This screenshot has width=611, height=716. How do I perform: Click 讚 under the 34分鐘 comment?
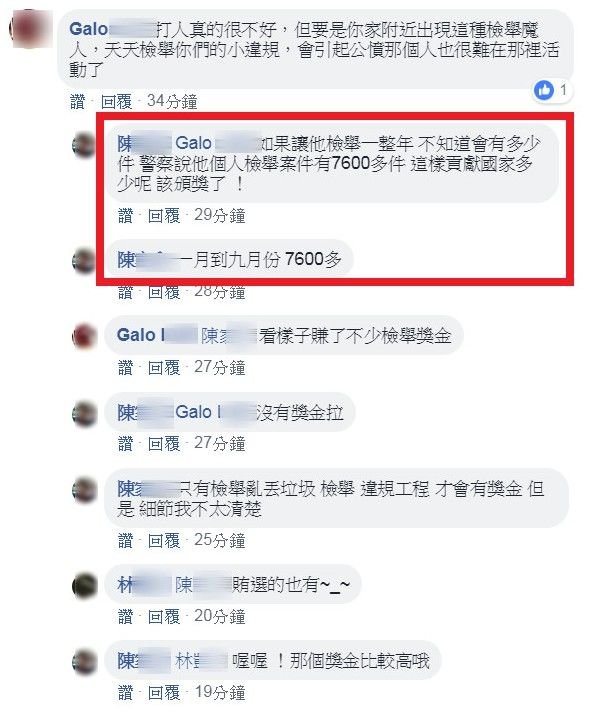coord(77,101)
